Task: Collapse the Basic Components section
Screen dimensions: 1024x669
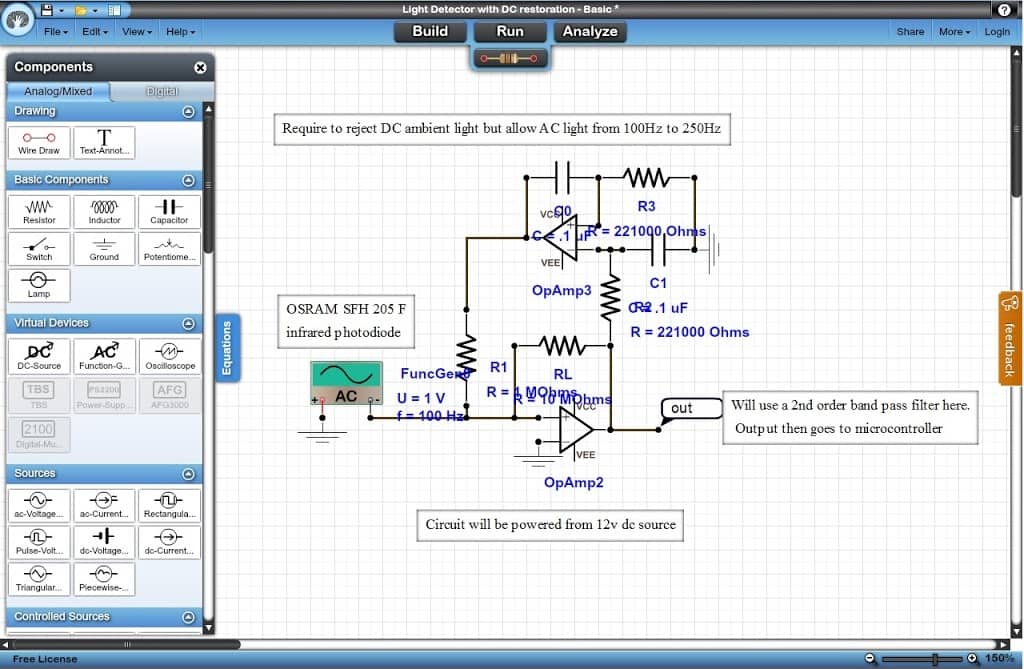Action: tap(190, 180)
